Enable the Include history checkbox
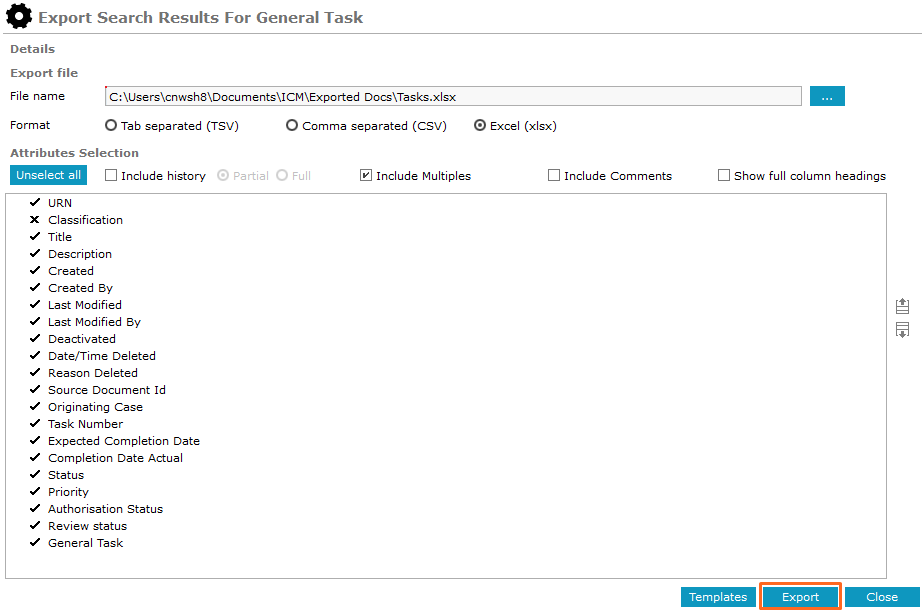The image size is (923, 610). [112, 176]
